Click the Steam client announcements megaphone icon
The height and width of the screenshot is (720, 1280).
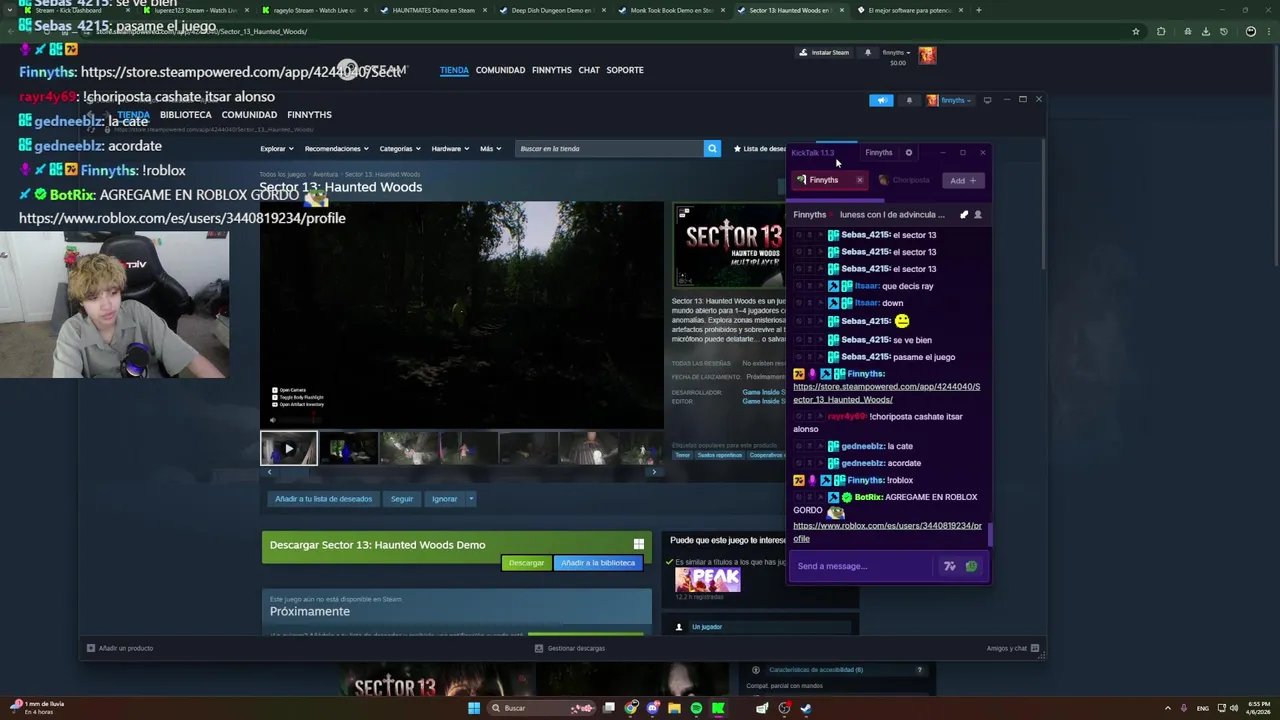881,100
